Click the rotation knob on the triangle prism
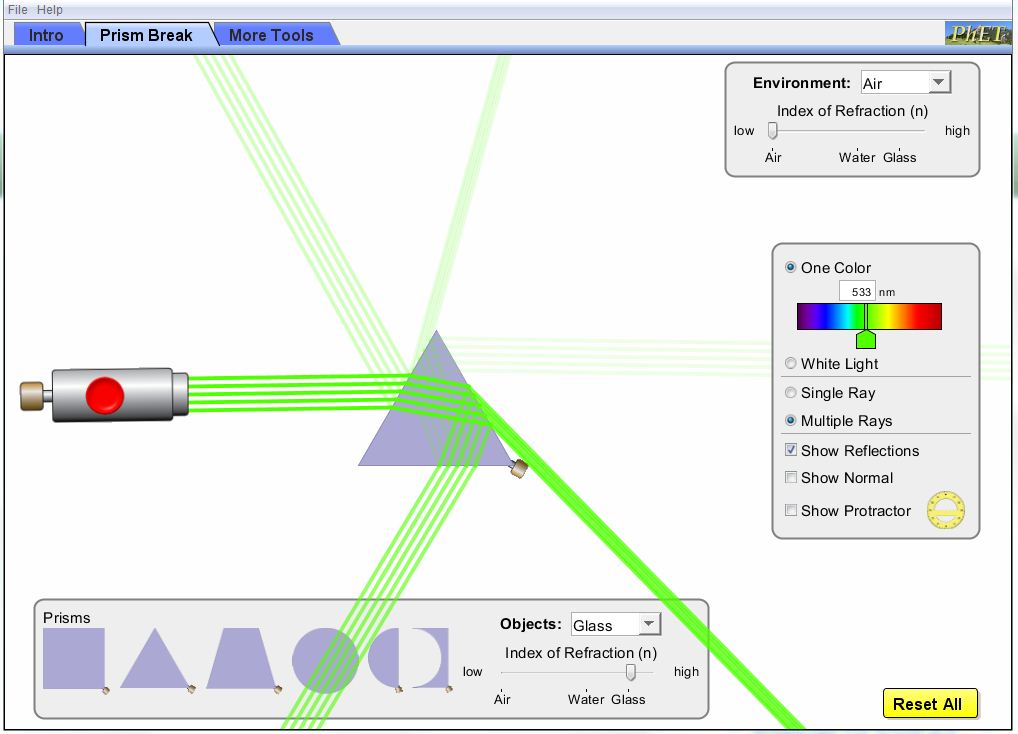The height and width of the screenshot is (734, 1018). [518, 468]
